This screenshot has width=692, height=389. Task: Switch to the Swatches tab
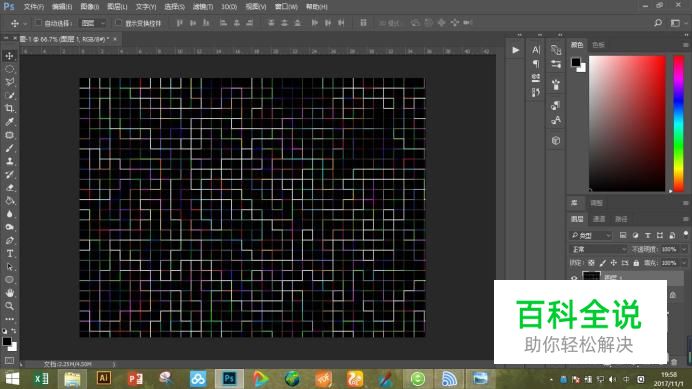click(x=598, y=45)
